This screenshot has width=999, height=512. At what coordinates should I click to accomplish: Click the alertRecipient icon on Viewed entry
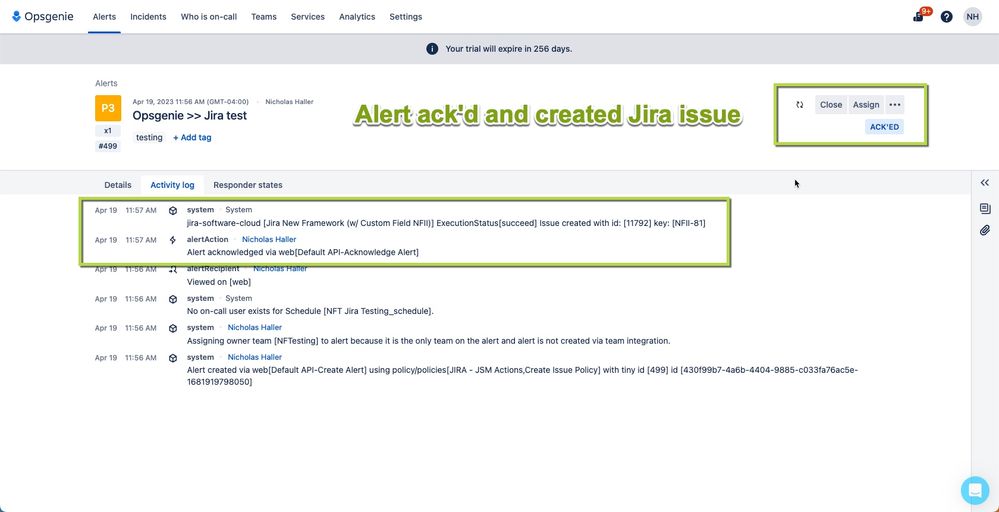[173, 269]
